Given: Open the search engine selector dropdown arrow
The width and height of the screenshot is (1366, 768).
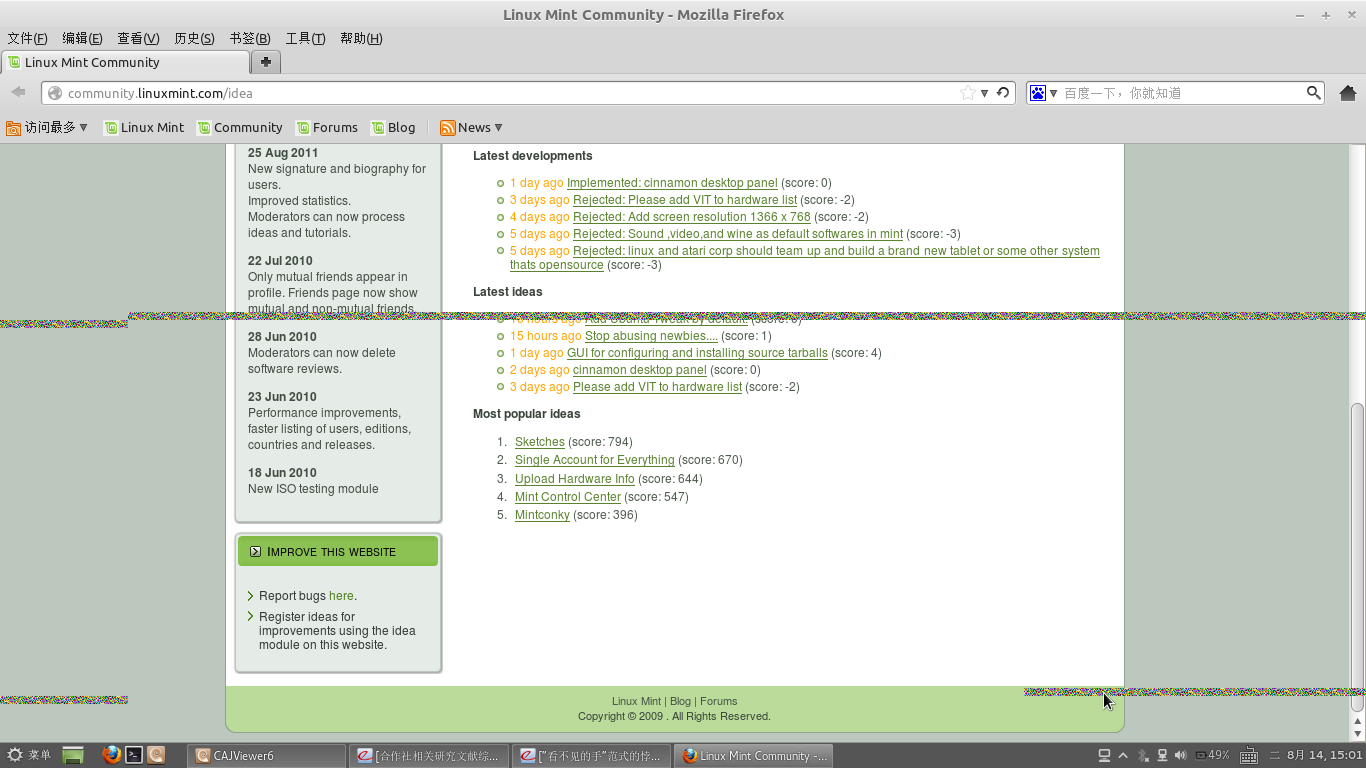Looking at the screenshot, I should click(x=1053, y=93).
